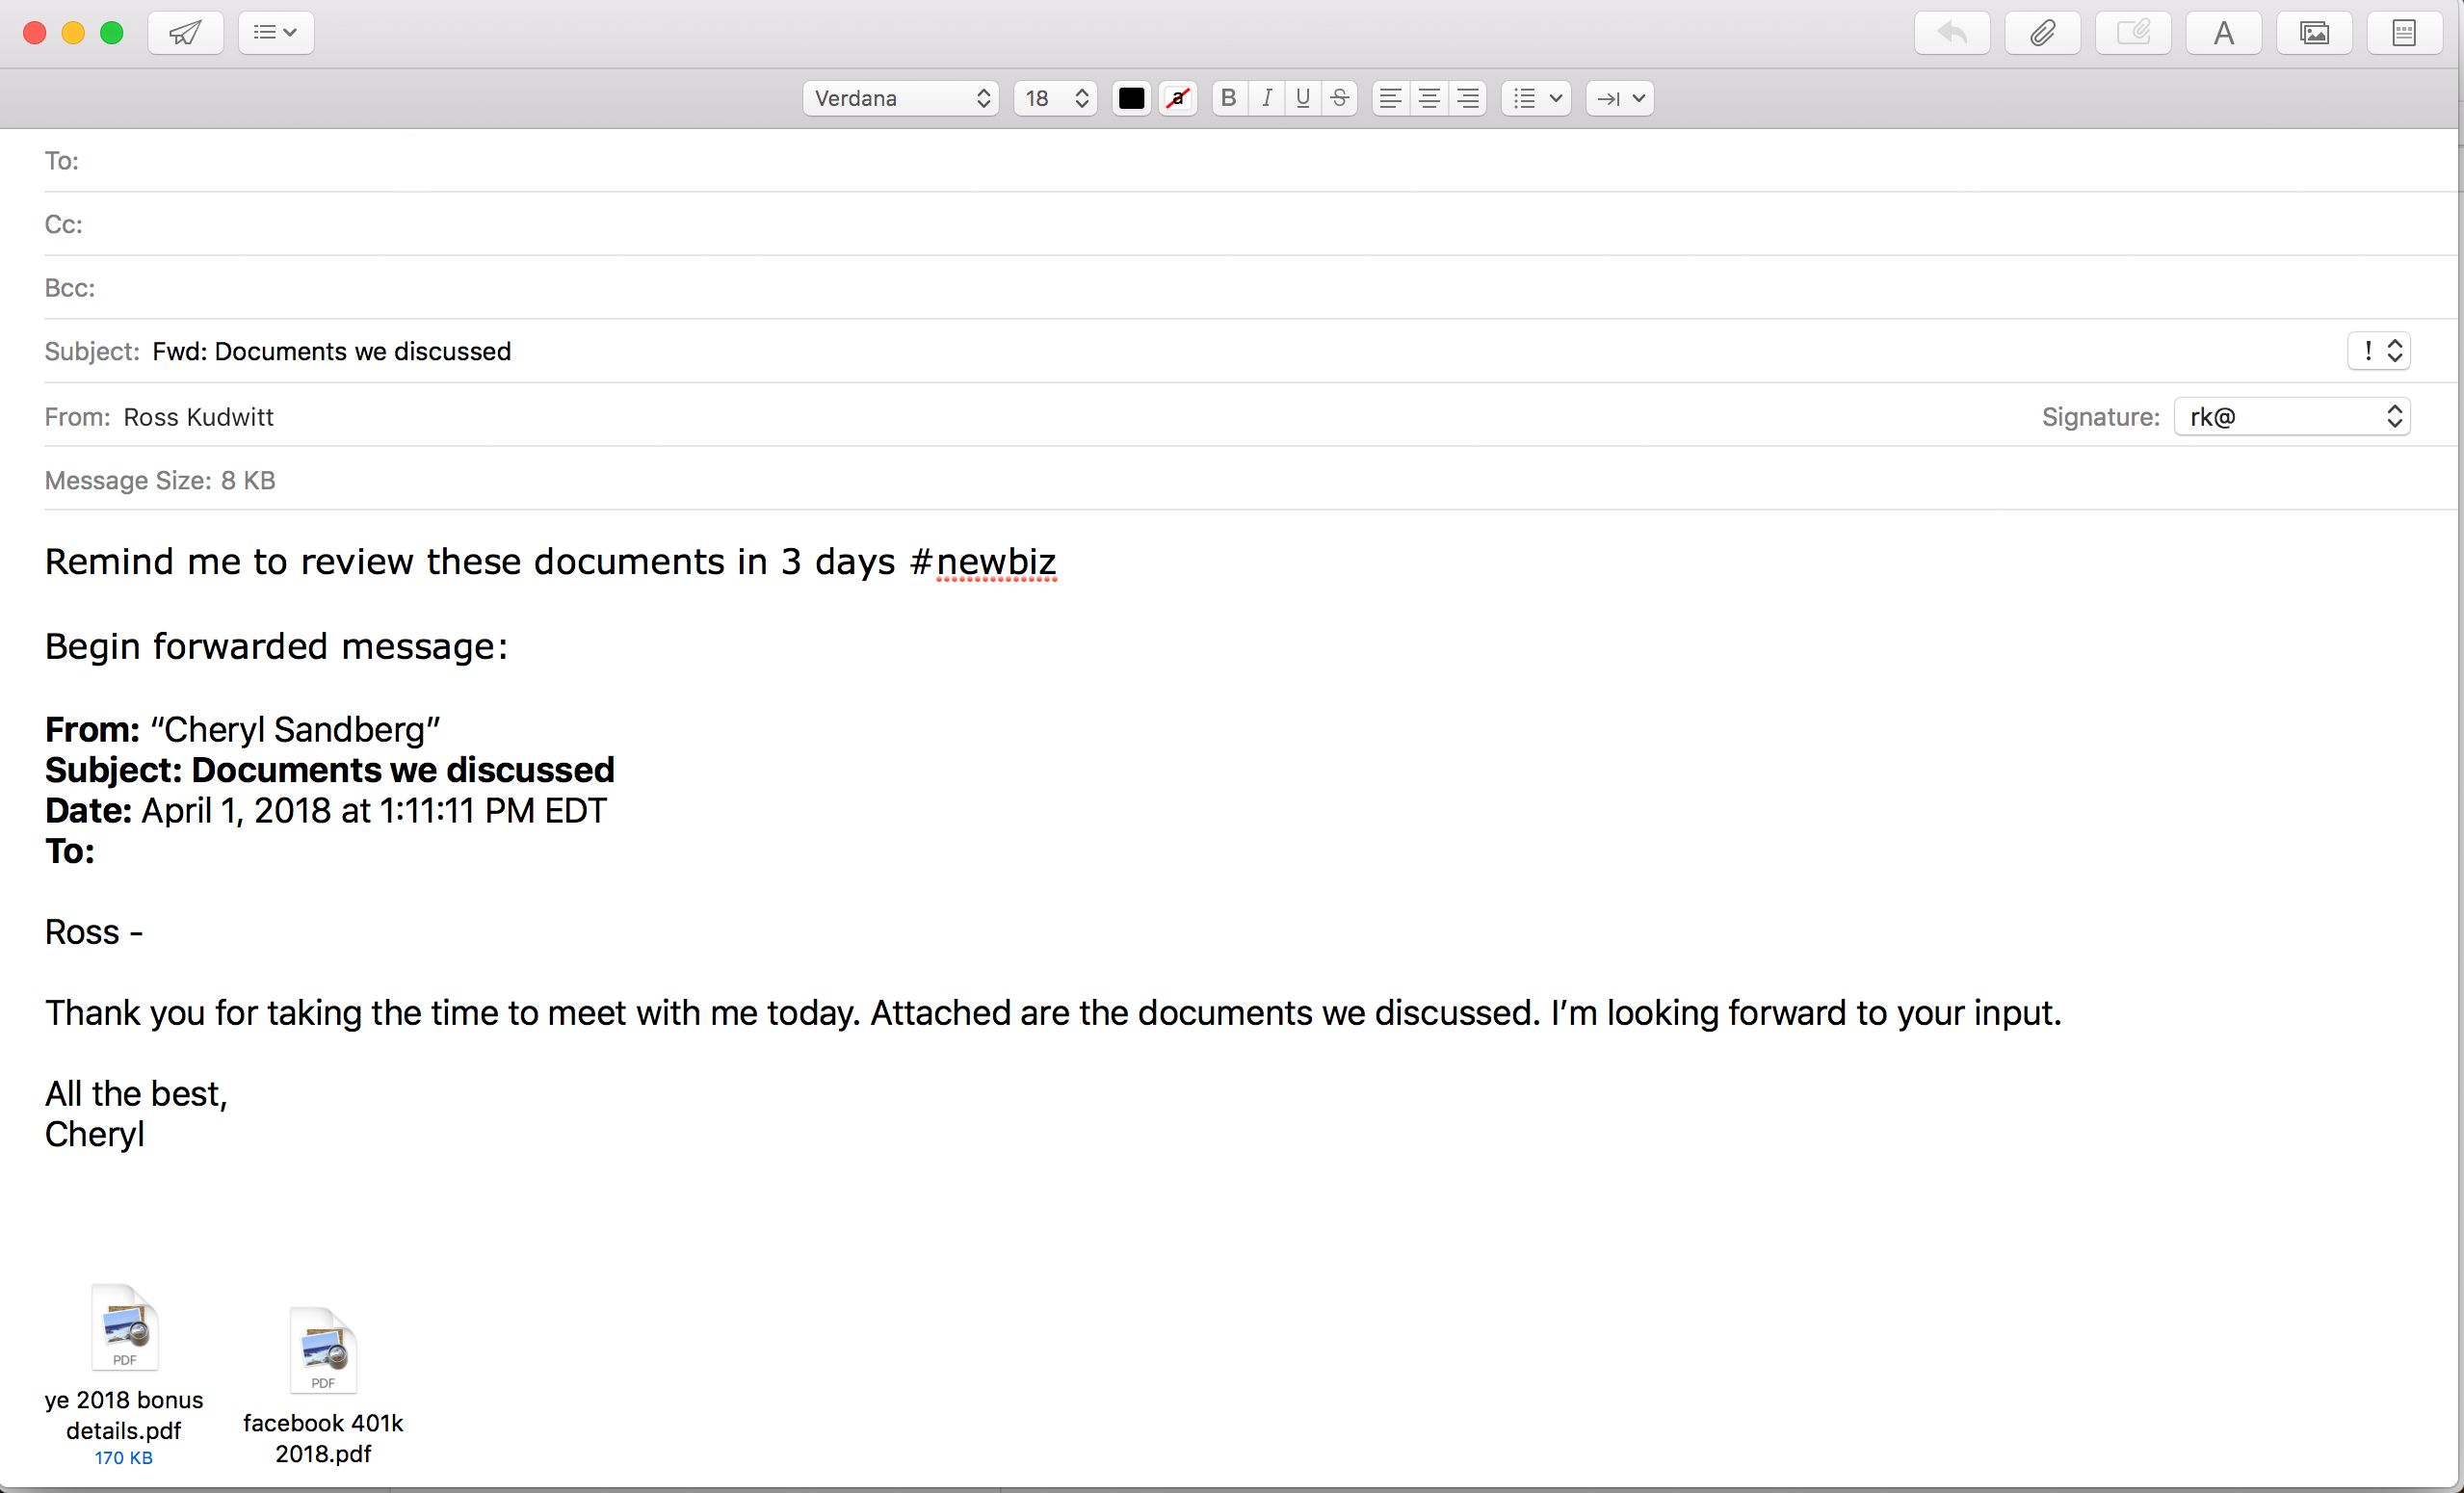Open the Signature rk@ dropdown
2464x1493 pixels.
(x=2291, y=417)
